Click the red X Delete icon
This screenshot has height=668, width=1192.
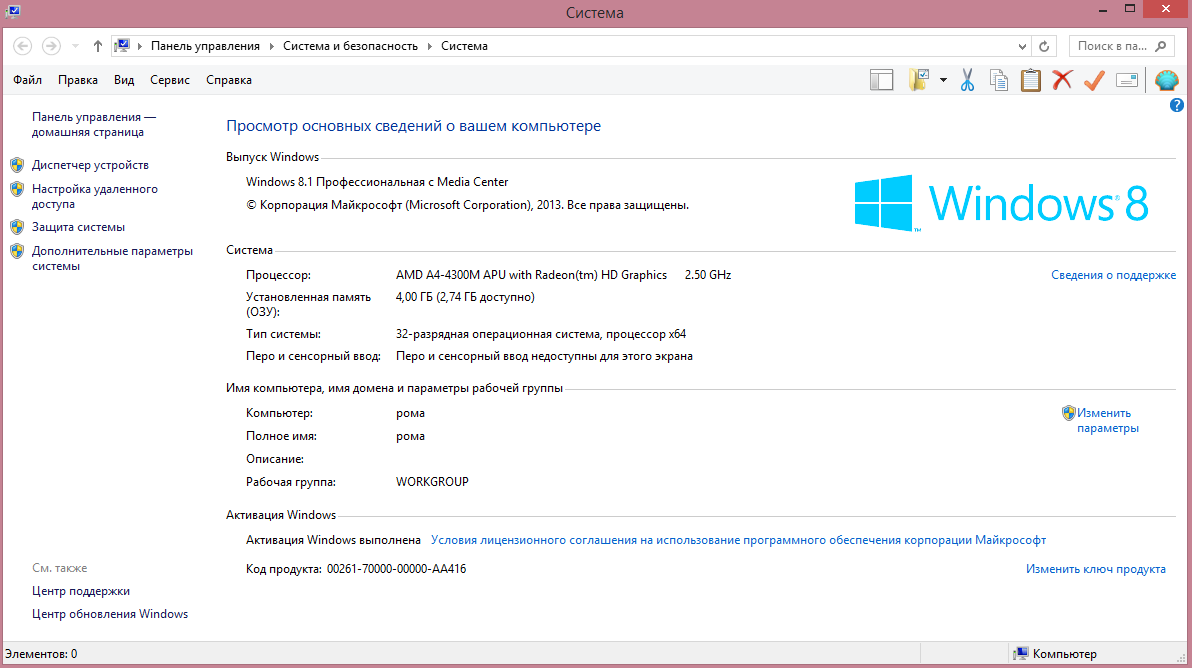[x=1062, y=80]
